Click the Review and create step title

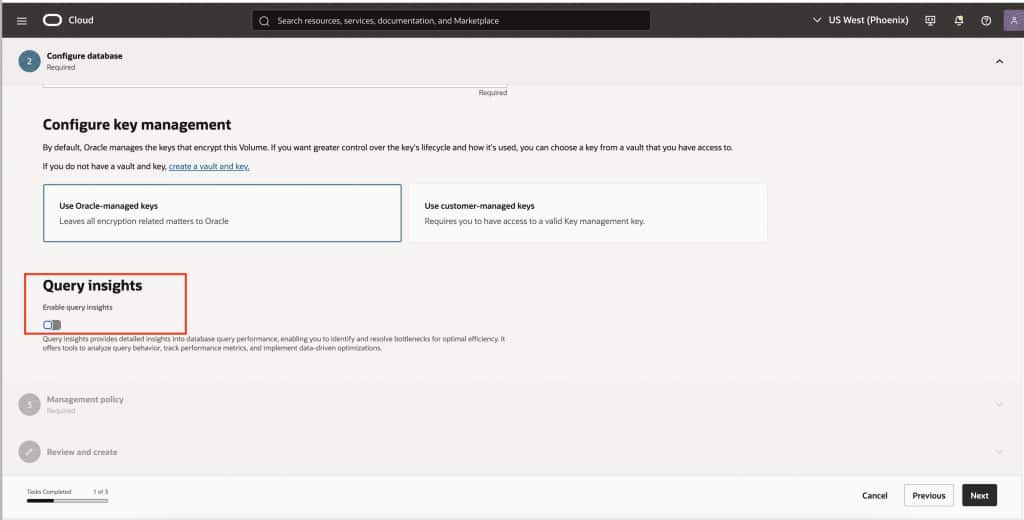pos(82,452)
